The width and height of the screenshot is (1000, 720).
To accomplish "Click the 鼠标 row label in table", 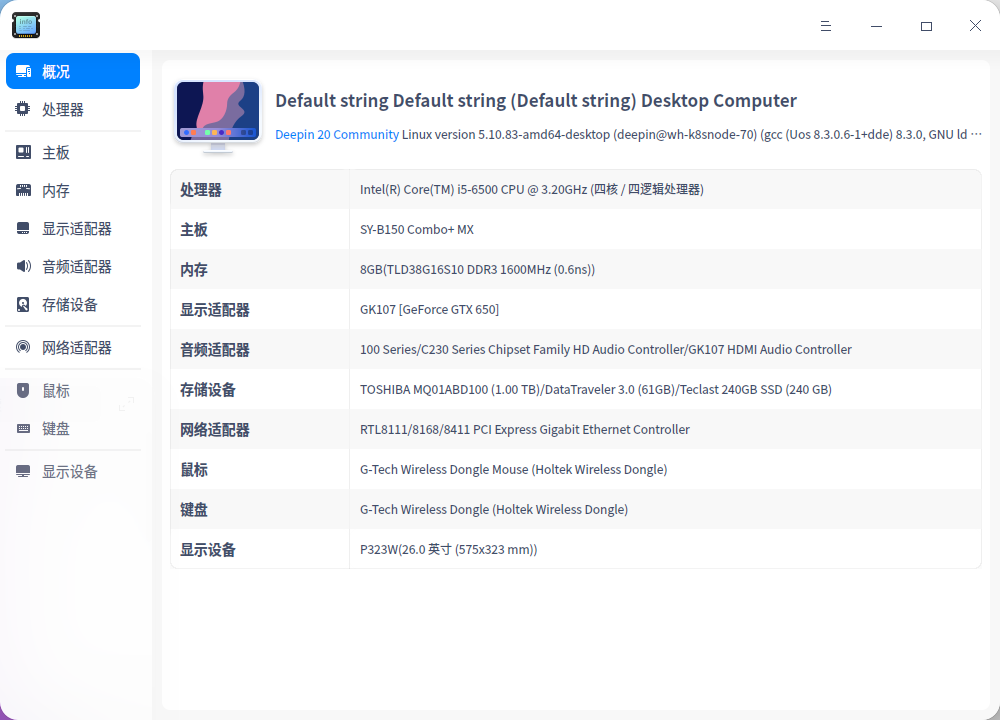I will 194,470.
